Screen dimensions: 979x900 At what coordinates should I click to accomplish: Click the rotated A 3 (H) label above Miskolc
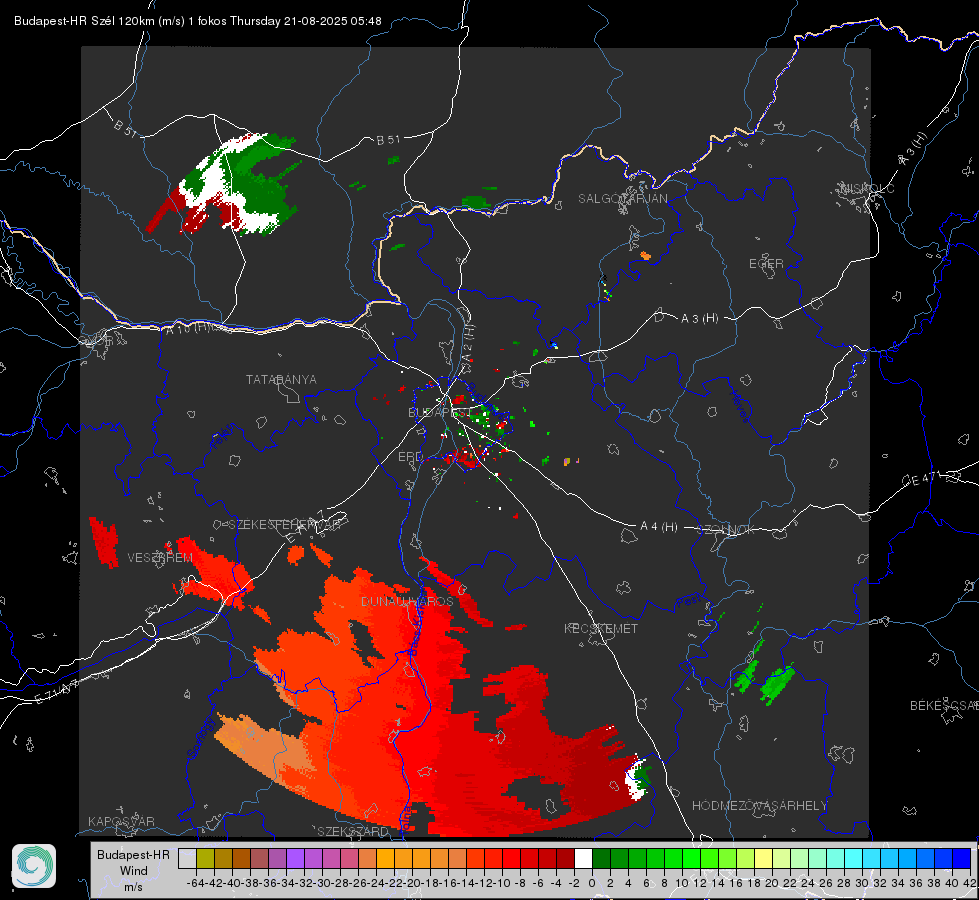912,150
